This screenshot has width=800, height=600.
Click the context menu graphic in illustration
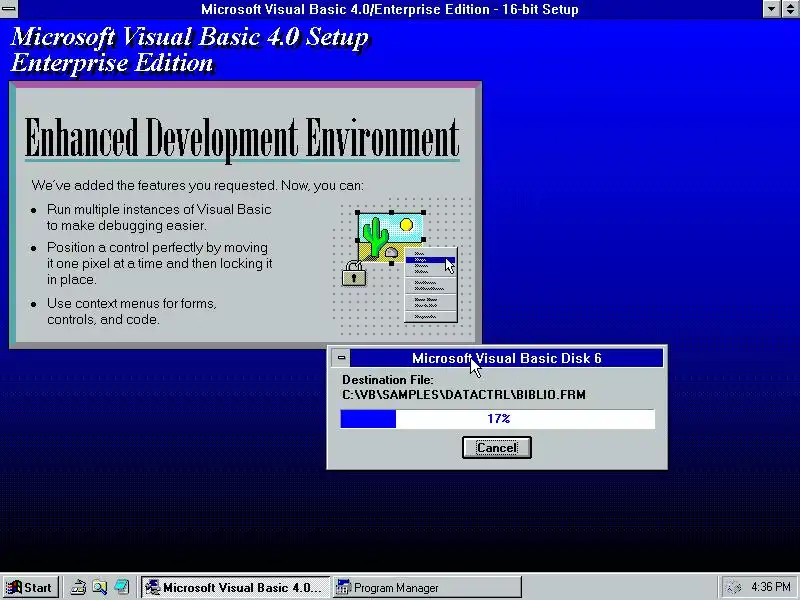[431, 285]
